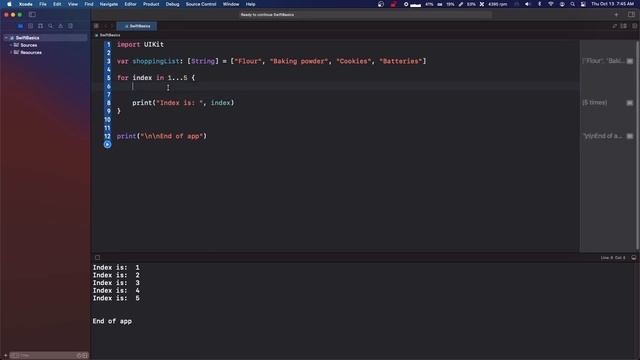This screenshot has height=360, width=640.
Task: Open the Help menu
Action: tap(250, 4)
